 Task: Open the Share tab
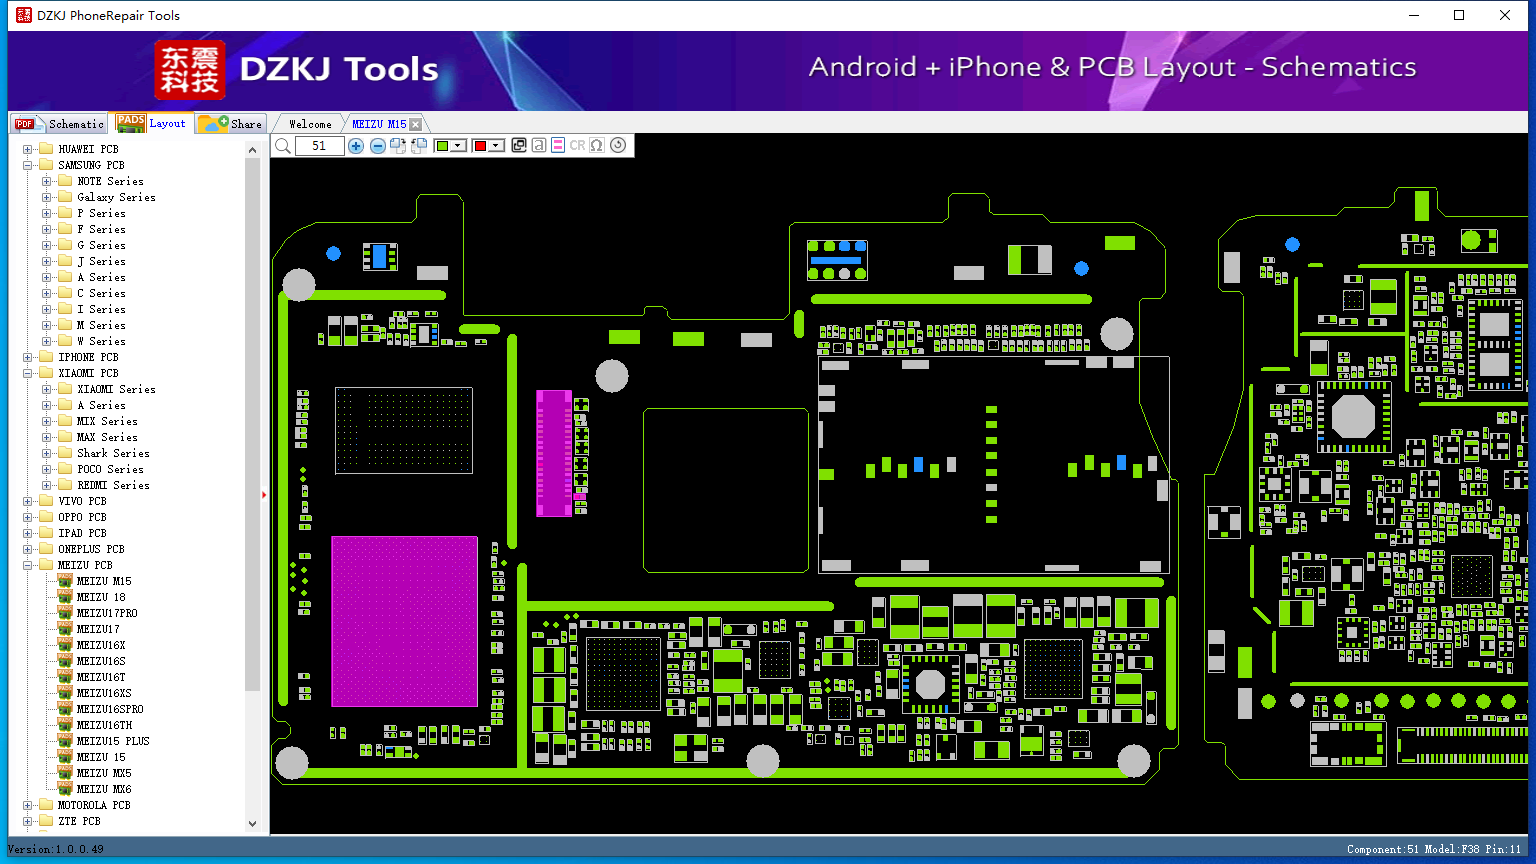pos(230,124)
